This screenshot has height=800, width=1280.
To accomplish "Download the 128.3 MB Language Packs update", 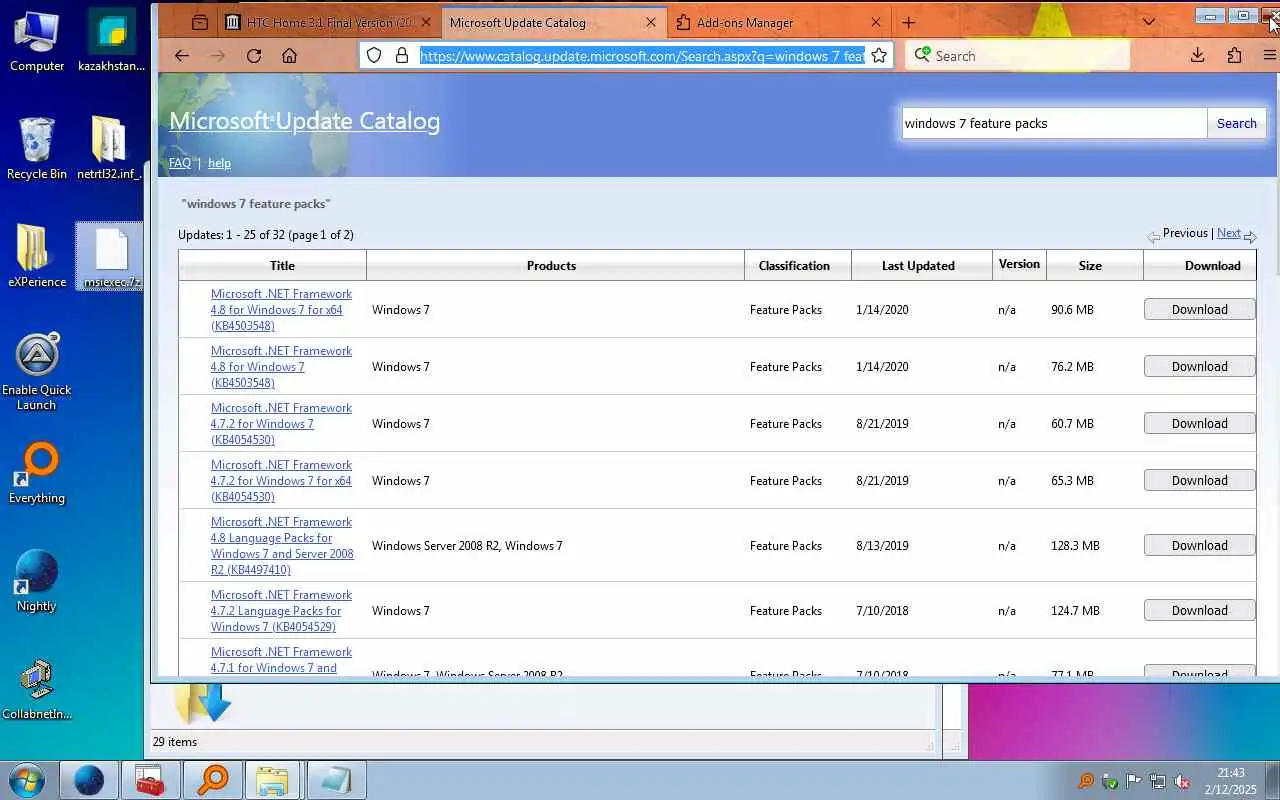I will click(x=1199, y=546).
